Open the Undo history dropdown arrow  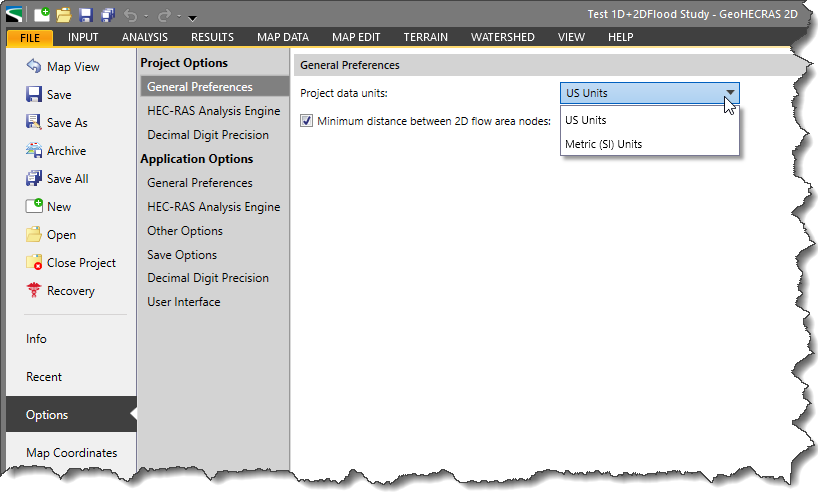point(146,17)
